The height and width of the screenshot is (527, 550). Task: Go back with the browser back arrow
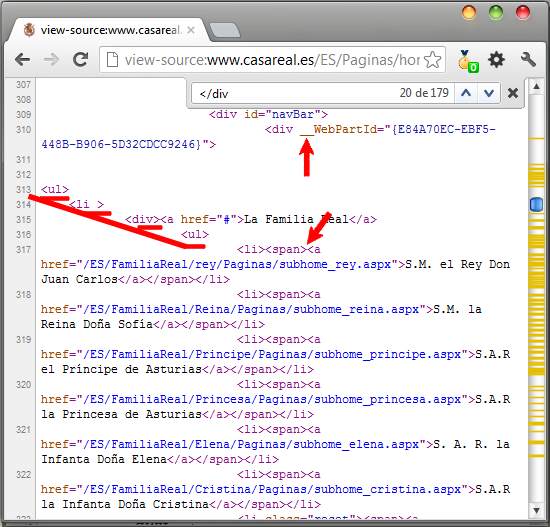[23, 60]
